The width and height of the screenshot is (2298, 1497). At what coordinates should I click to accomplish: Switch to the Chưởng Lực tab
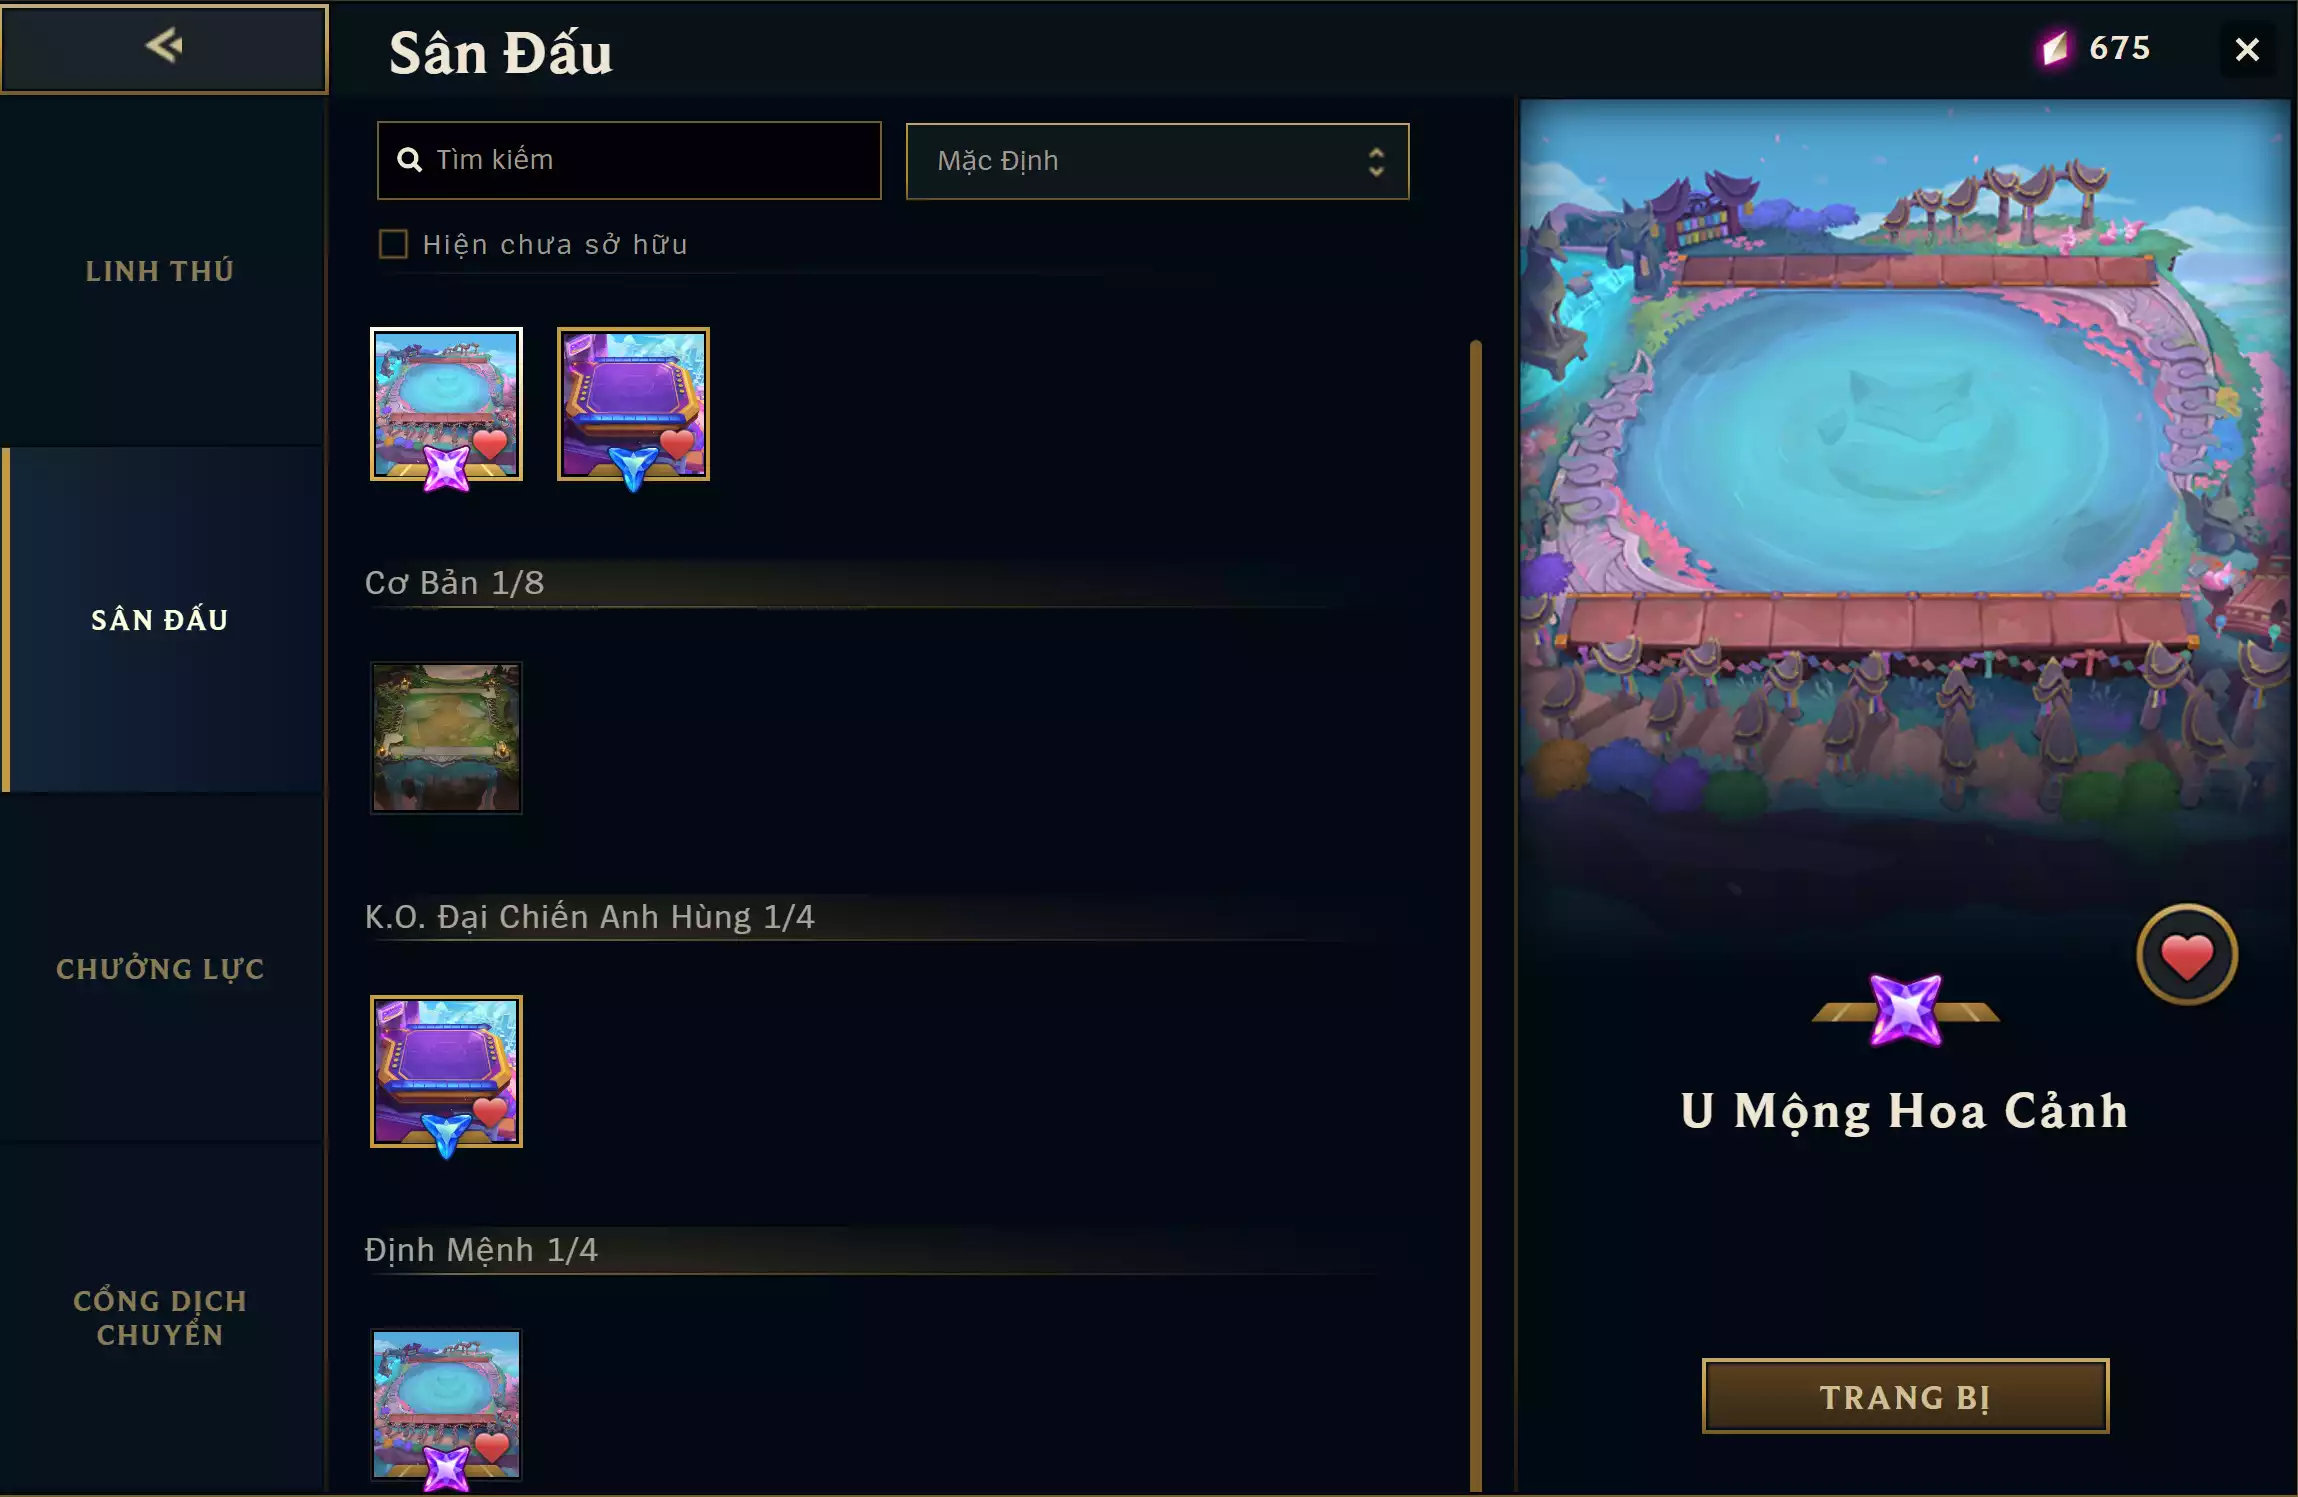[160, 969]
